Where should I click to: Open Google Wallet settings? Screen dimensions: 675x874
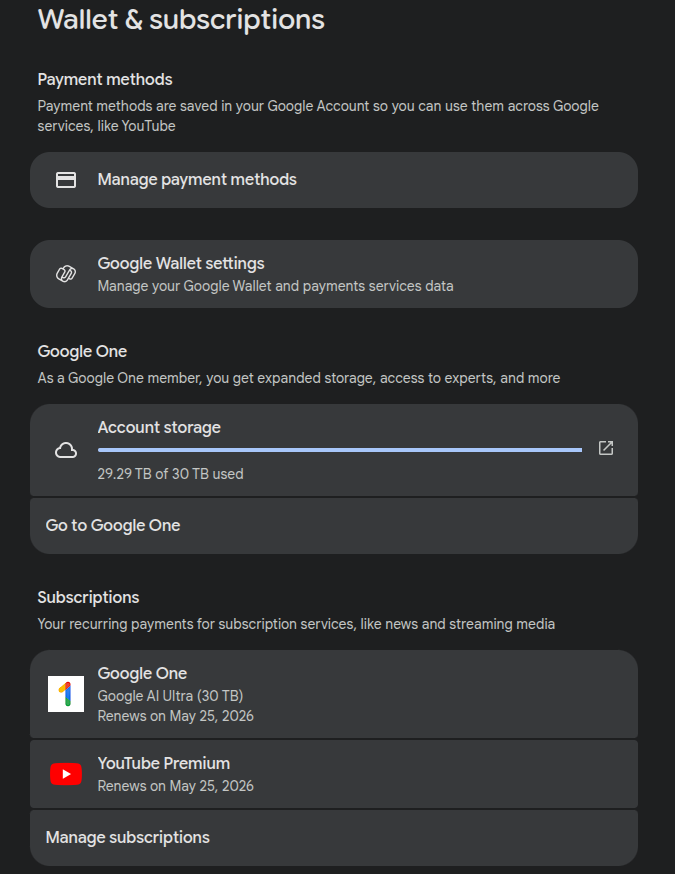click(x=334, y=274)
